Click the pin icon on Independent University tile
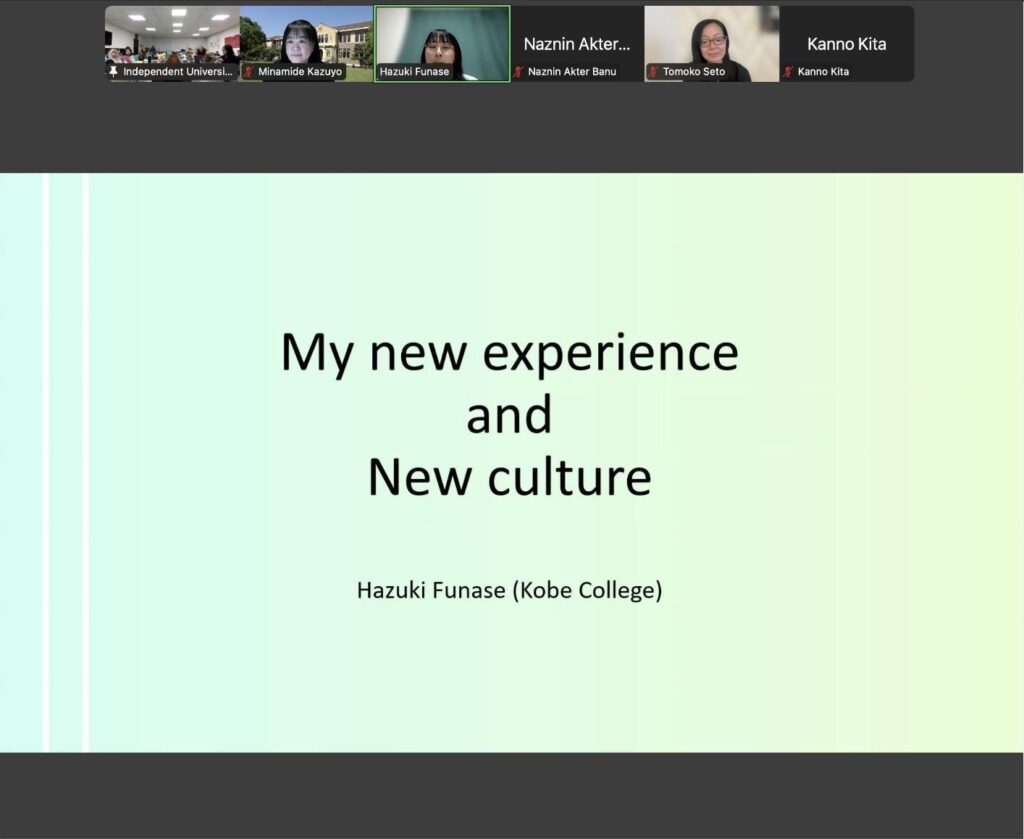 tap(114, 71)
